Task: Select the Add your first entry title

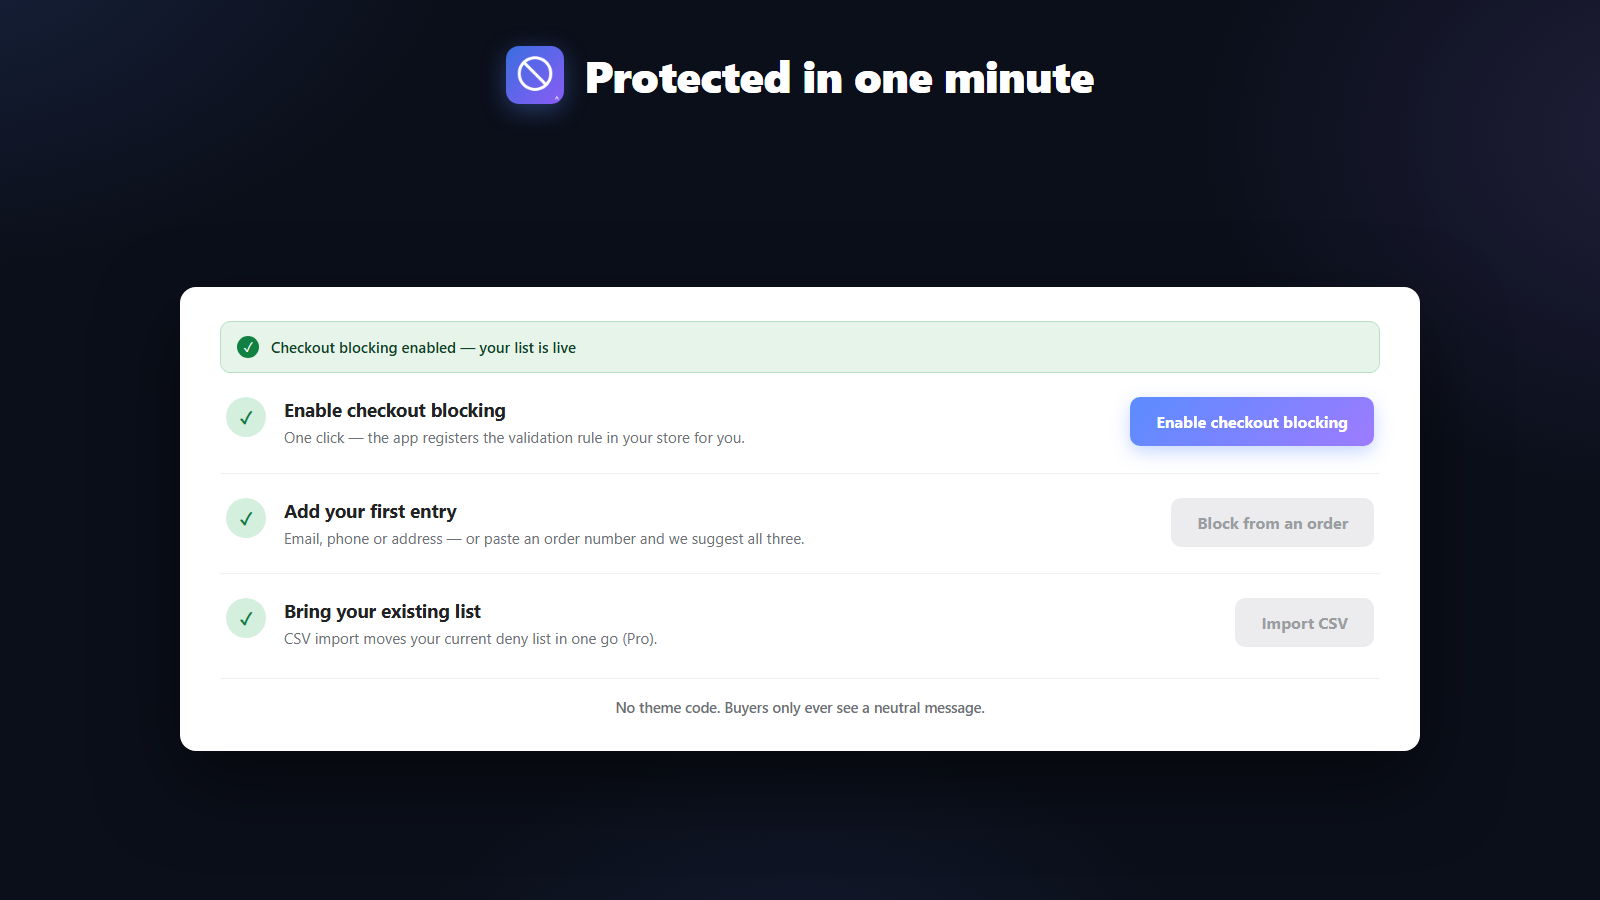Action: click(x=370, y=512)
